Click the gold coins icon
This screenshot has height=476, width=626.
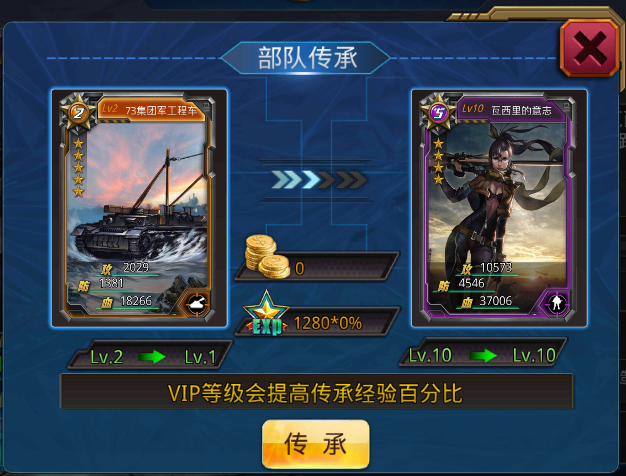click(x=267, y=256)
